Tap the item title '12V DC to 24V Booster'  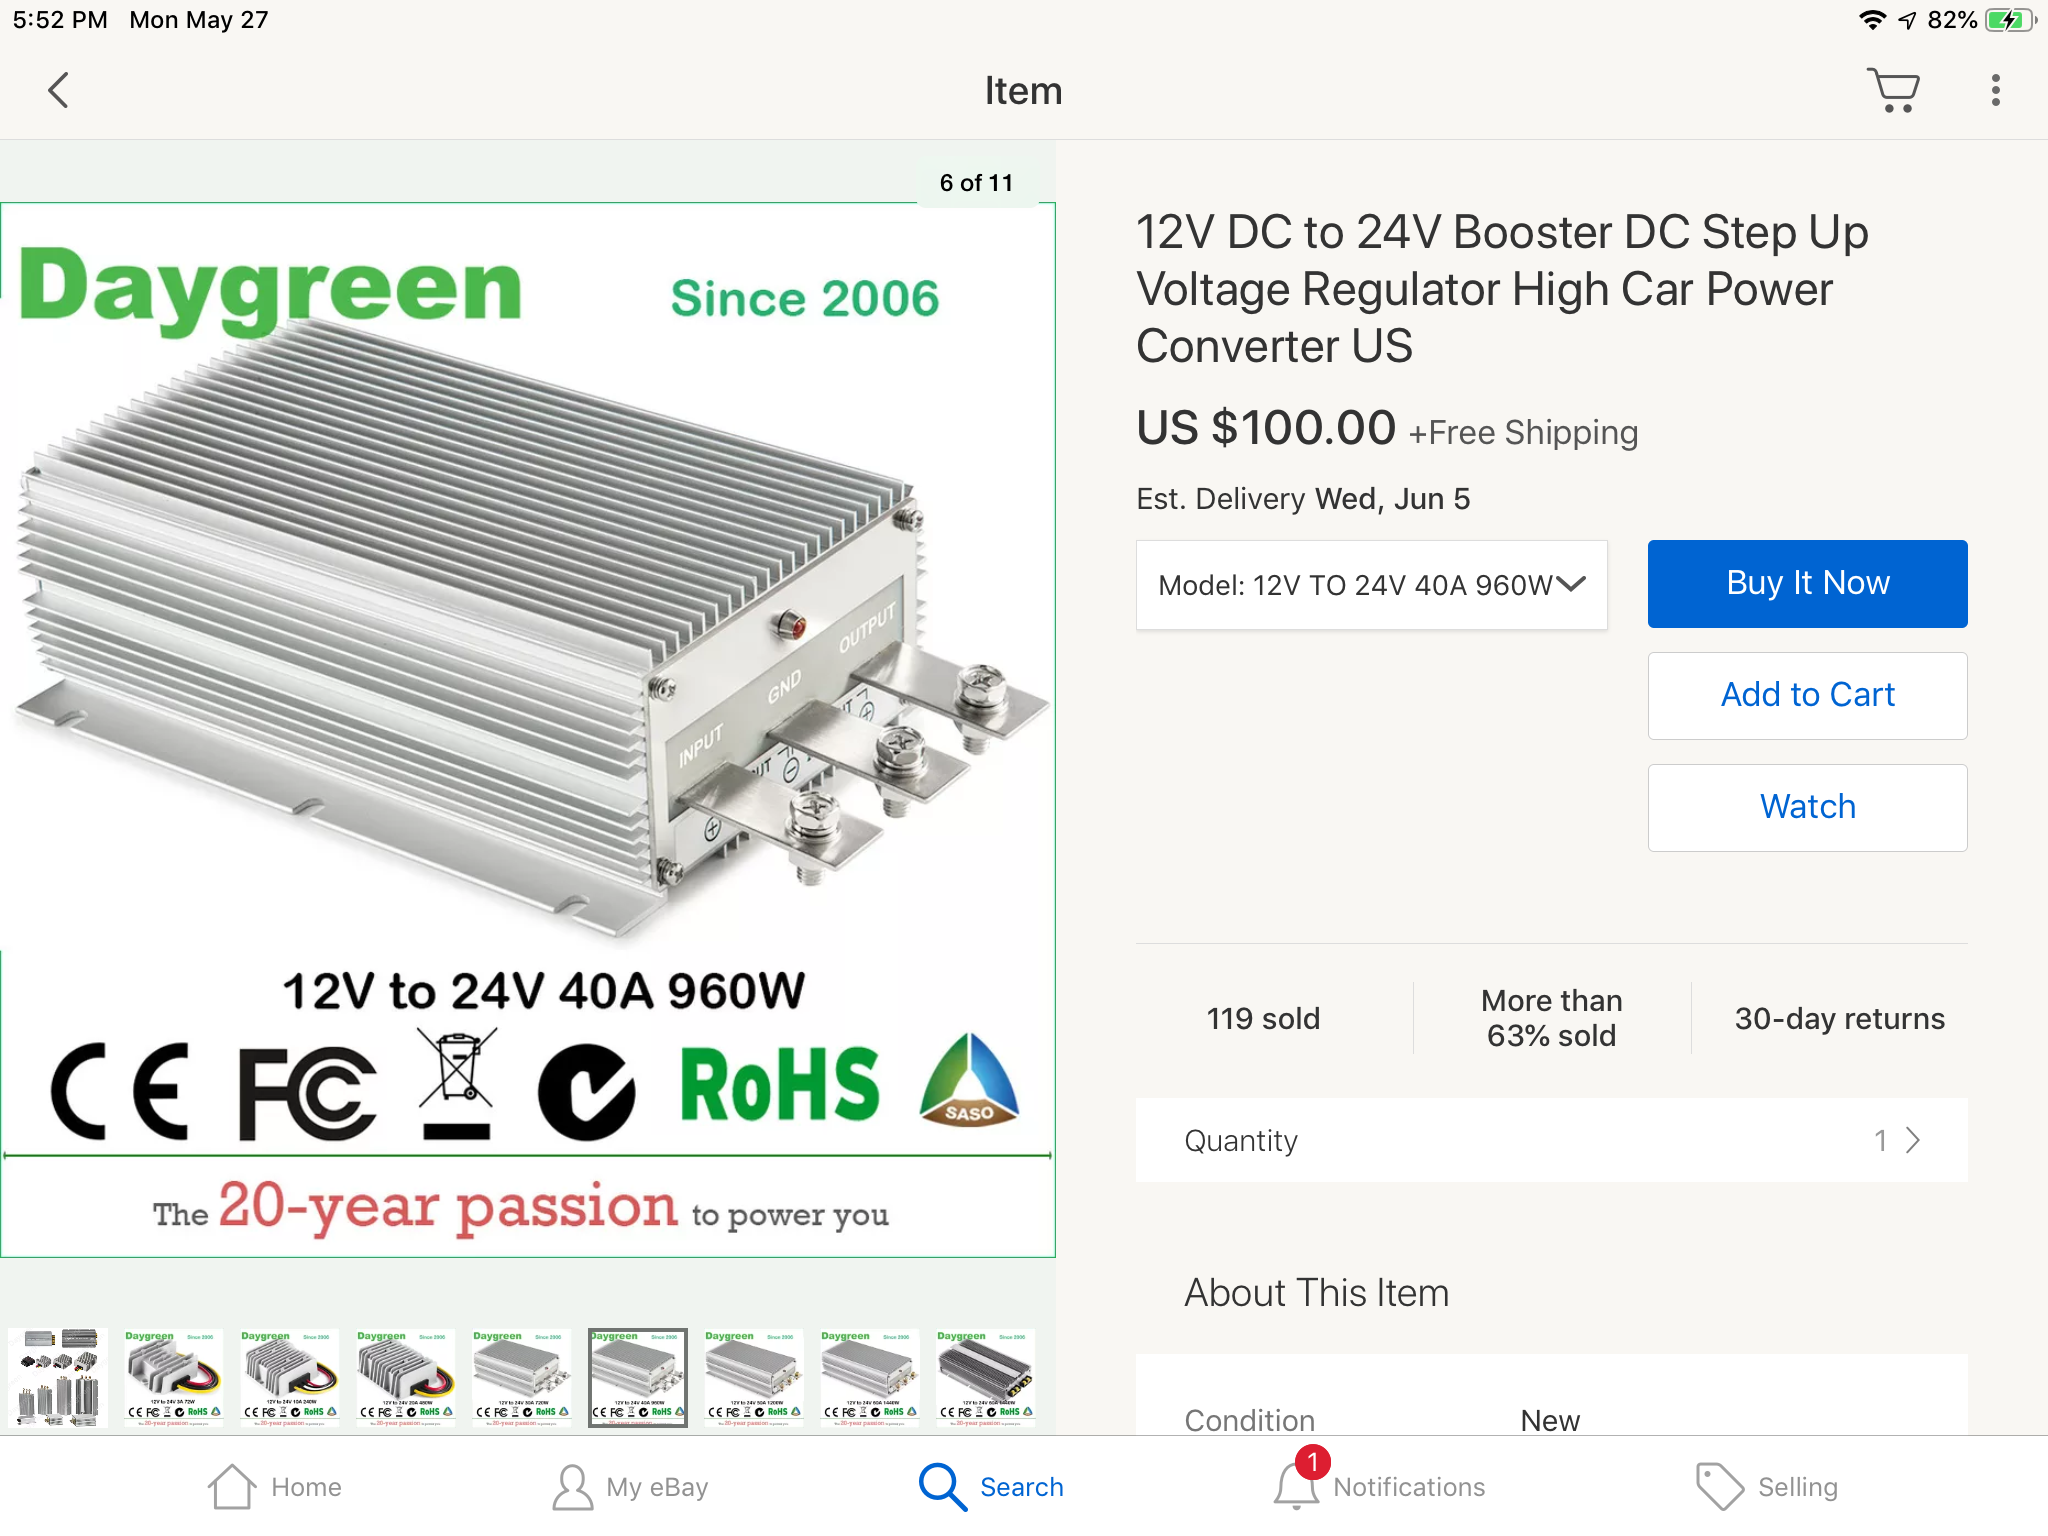(x=1502, y=289)
